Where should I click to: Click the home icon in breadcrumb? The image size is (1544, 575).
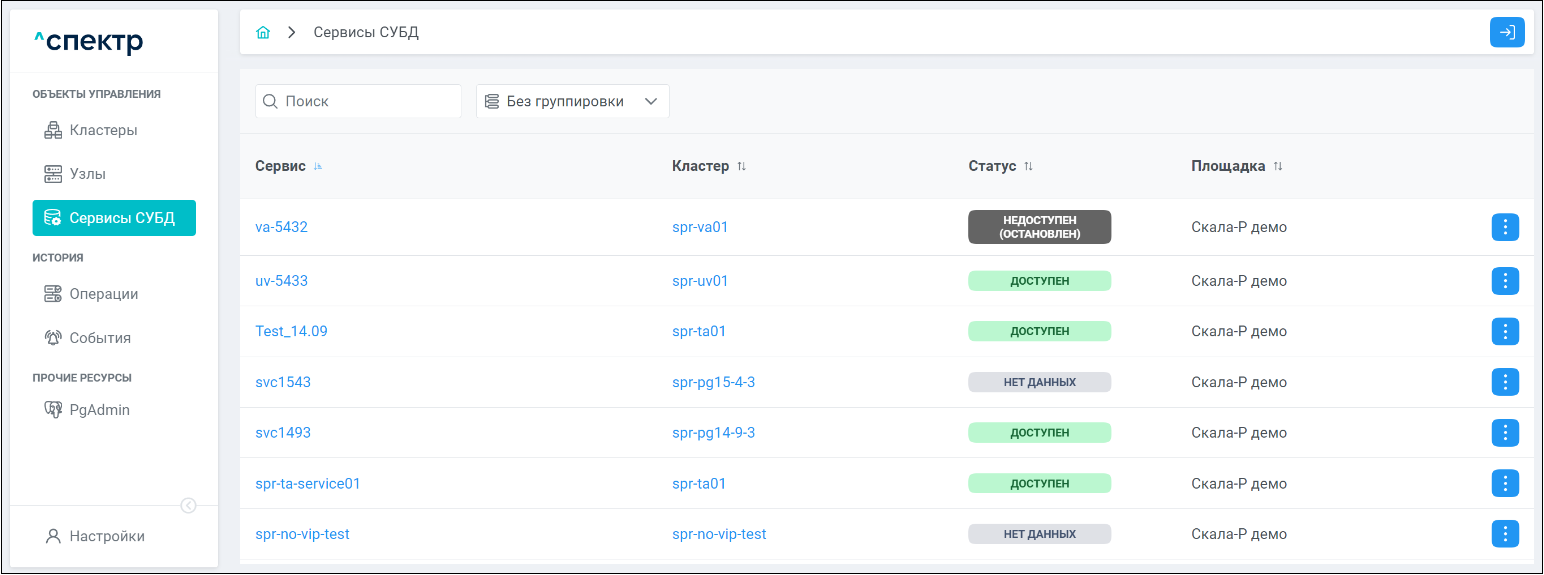(x=263, y=33)
